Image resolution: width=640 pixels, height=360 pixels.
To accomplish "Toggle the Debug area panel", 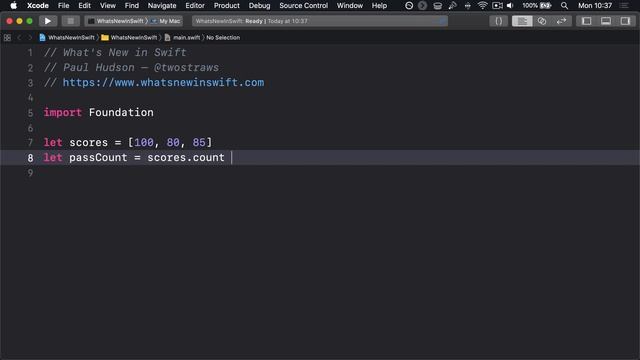I will coord(606,21).
